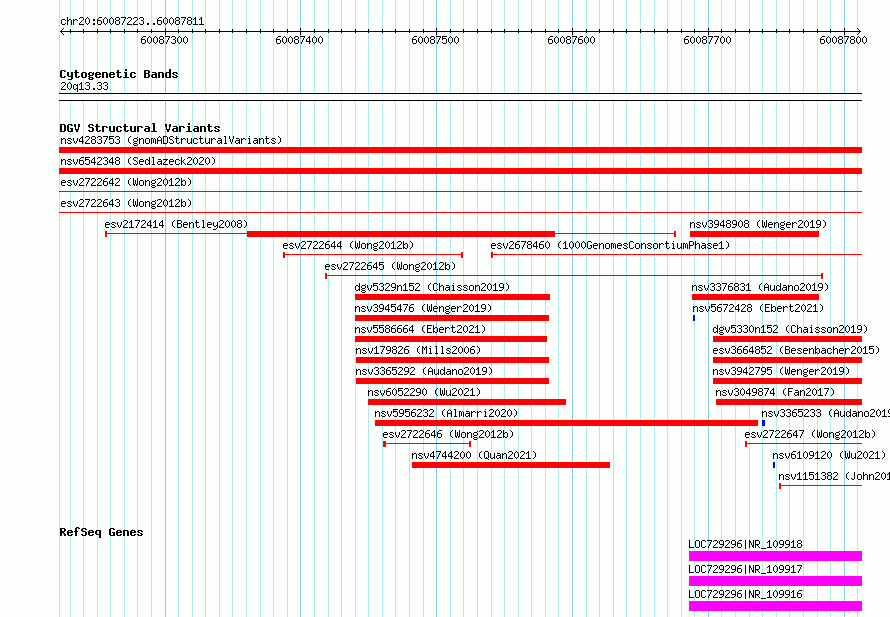The width and height of the screenshot is (890, 617).
Task: Select the nsv3948908 Wenger2019 label
Action: click(x=758, y=224)
